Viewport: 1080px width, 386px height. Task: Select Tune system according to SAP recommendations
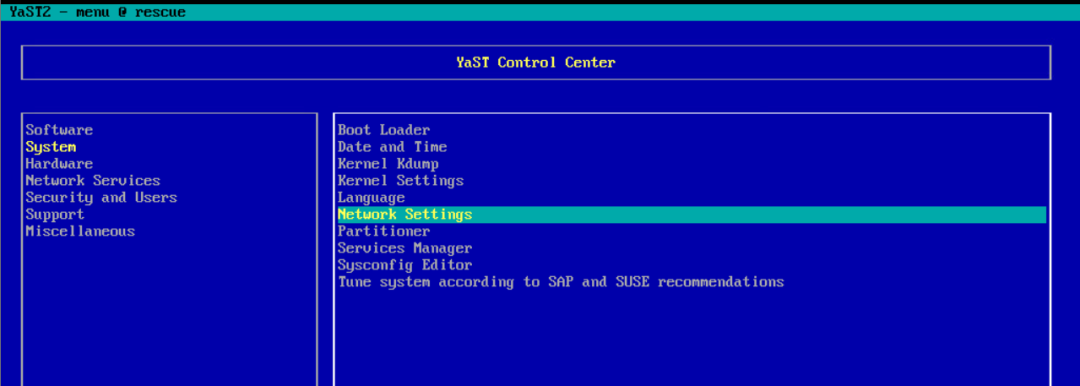pos(561,282)
